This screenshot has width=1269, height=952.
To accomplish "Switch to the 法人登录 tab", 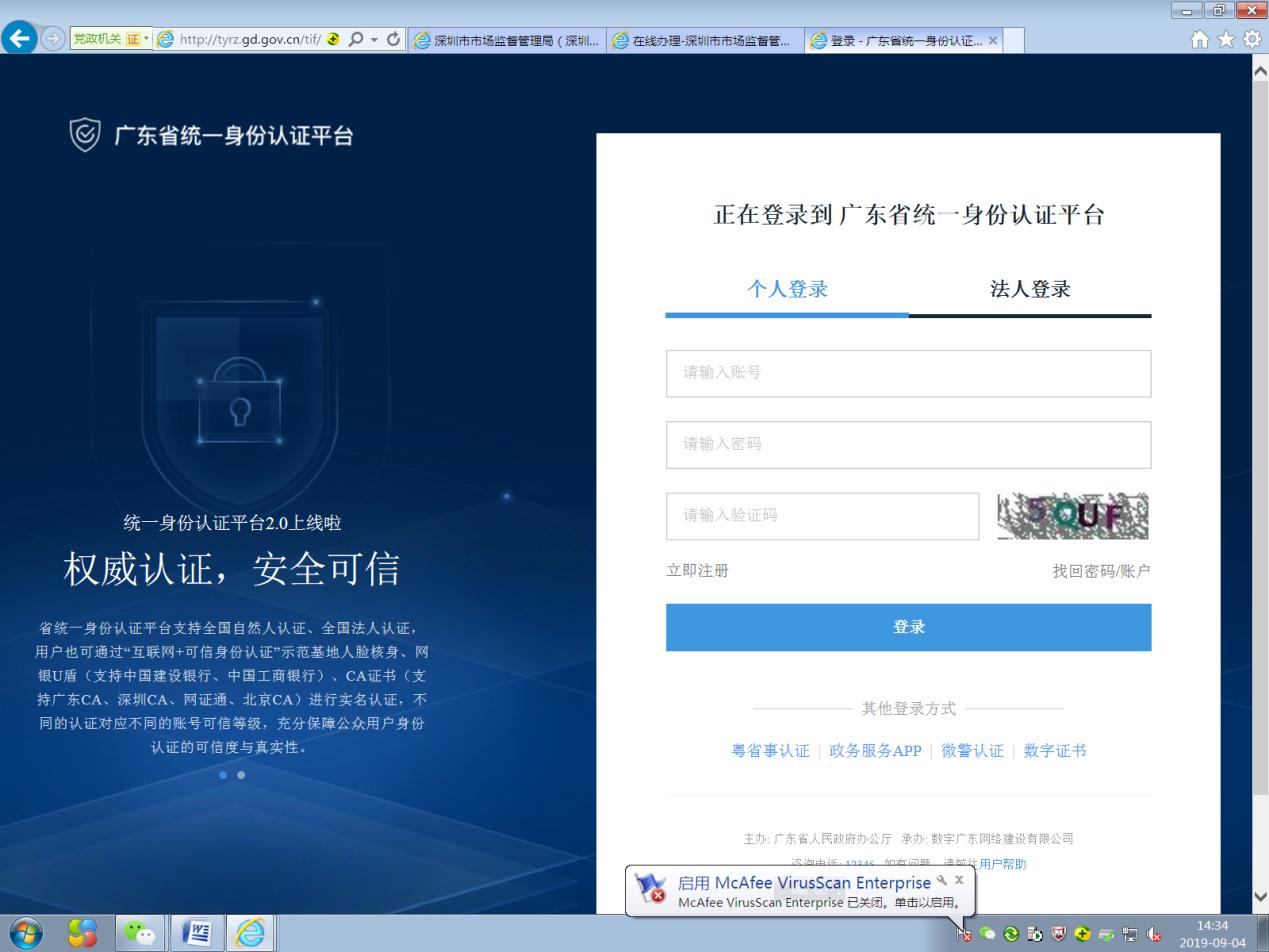I will [x=1029, y=289].
